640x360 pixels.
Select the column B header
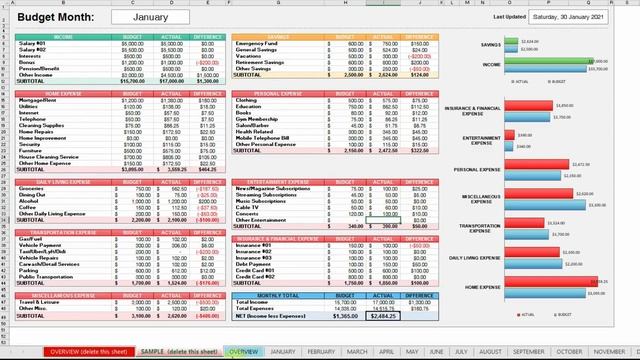tap(63, 2)
